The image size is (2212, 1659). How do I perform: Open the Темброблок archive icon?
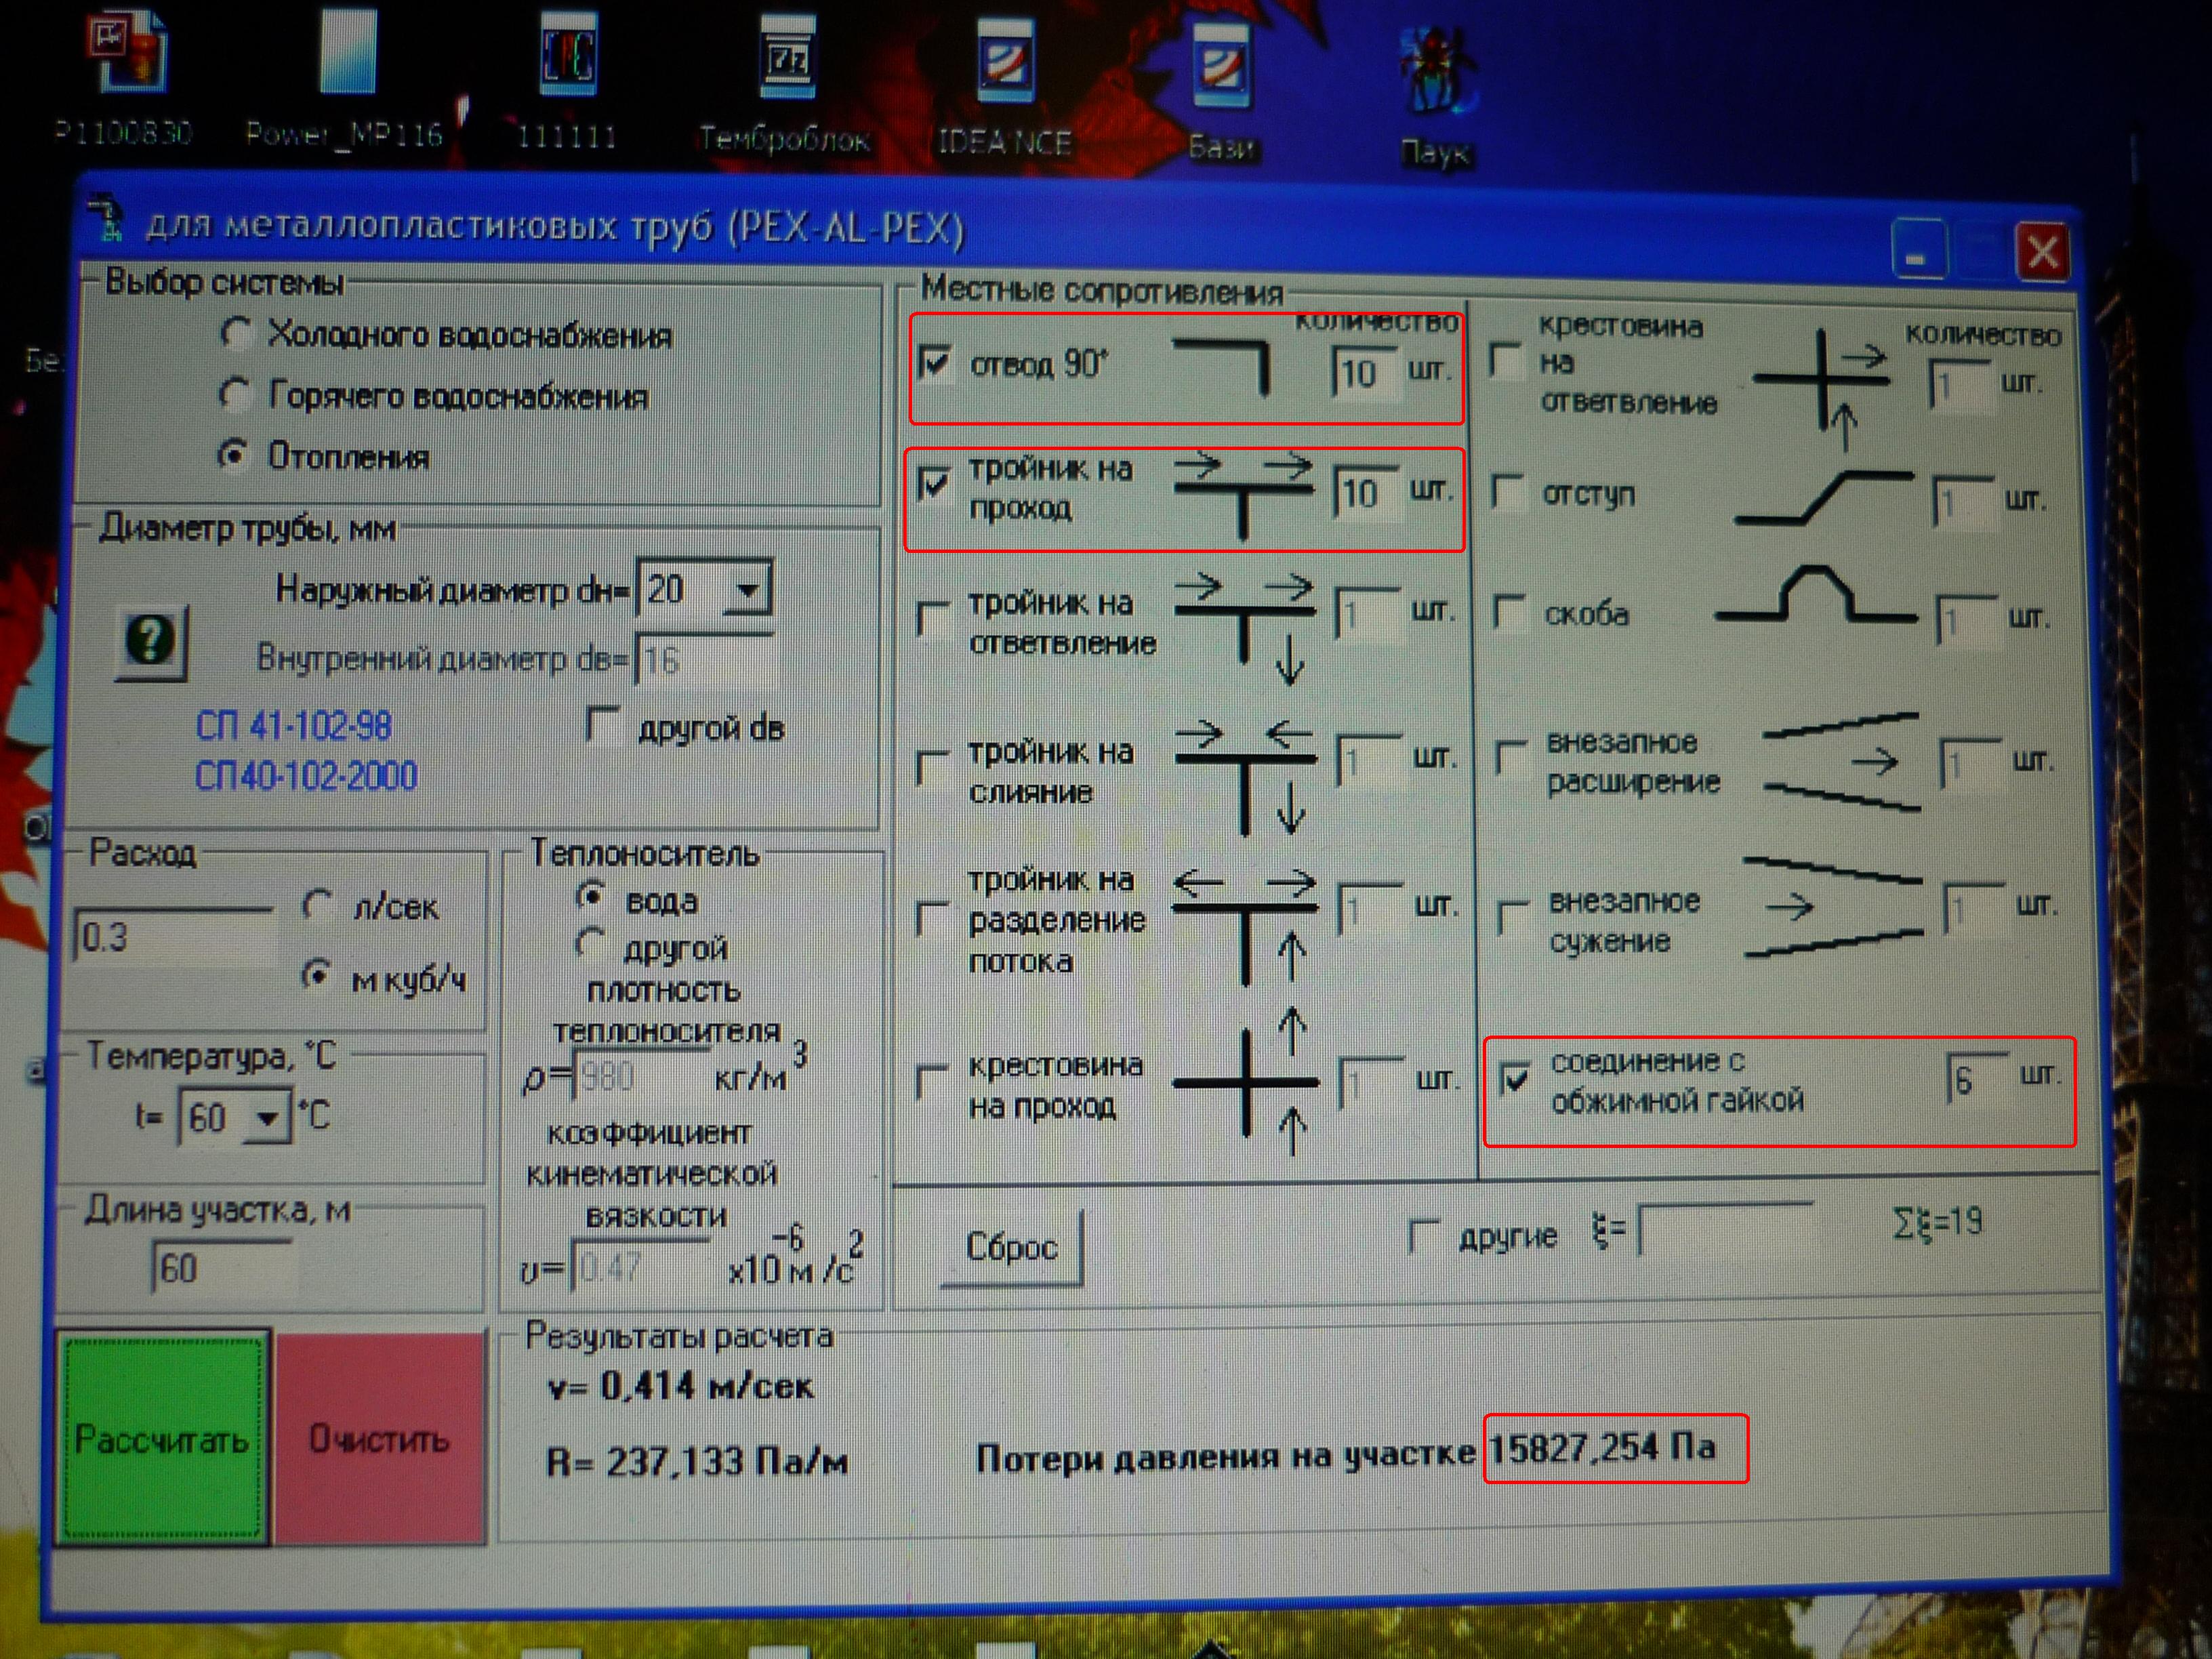(x=786, y=56)
